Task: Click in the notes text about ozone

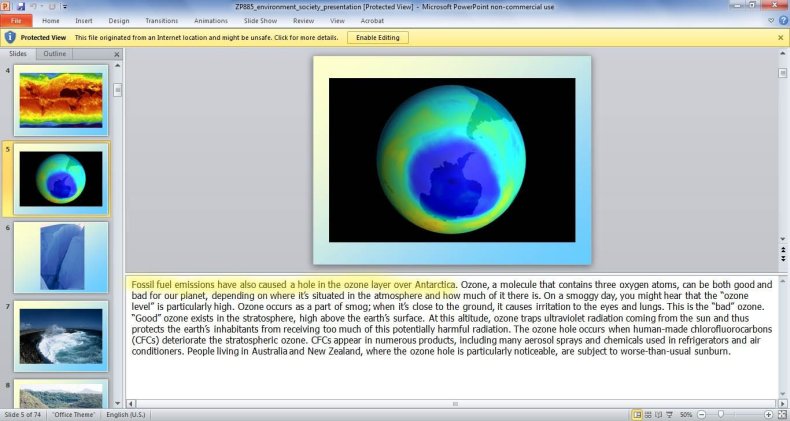Action: click(x=451, y=318)
